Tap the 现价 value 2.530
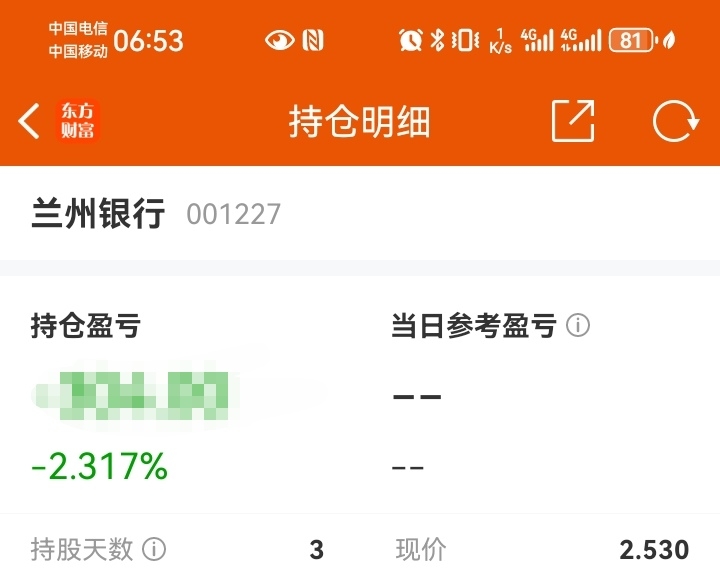The image size is (720, 572). coord(654,550)
